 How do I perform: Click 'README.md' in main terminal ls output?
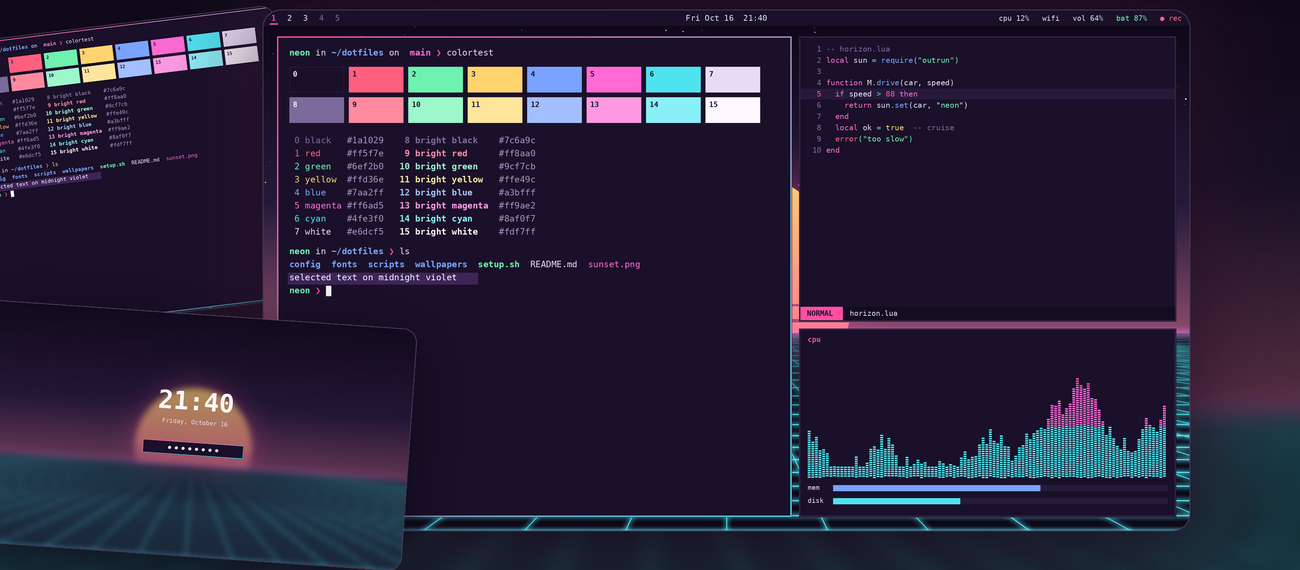click(554, 265)
